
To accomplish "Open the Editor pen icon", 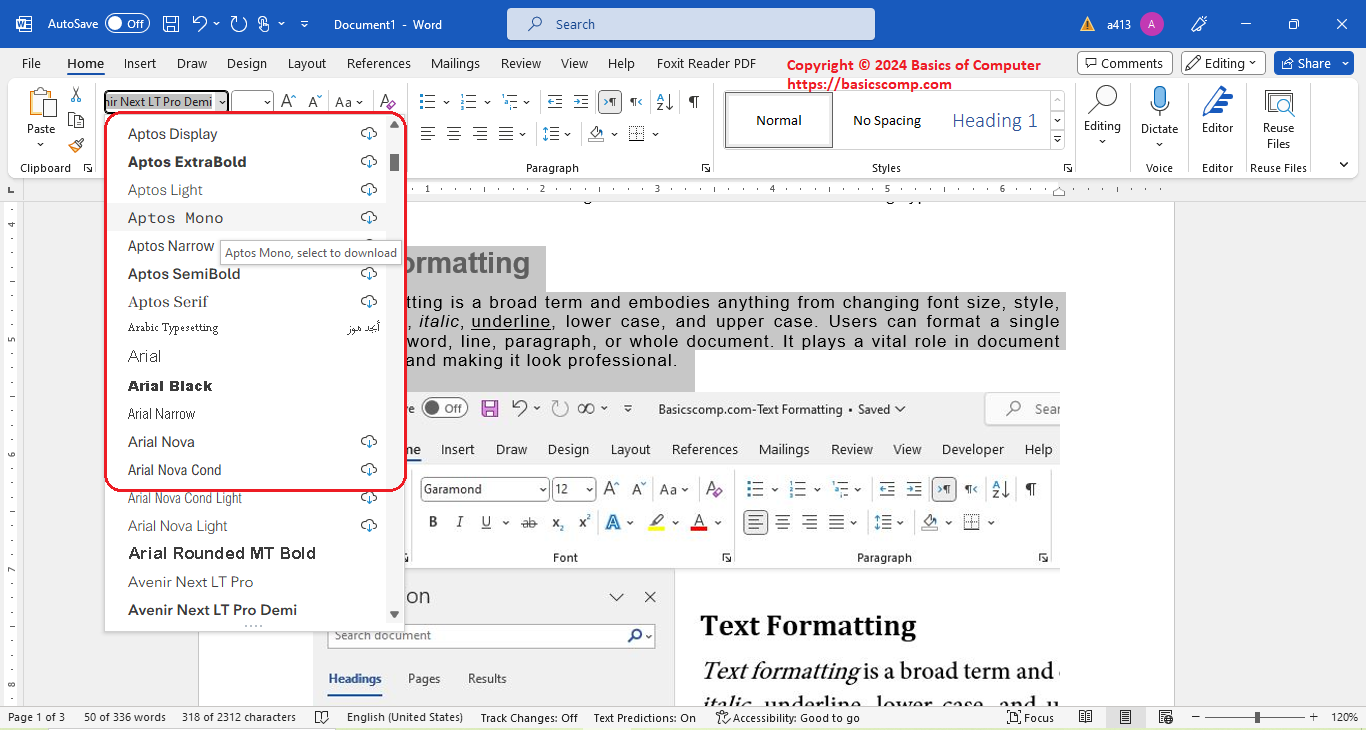I will click(x=1217, y=102).
